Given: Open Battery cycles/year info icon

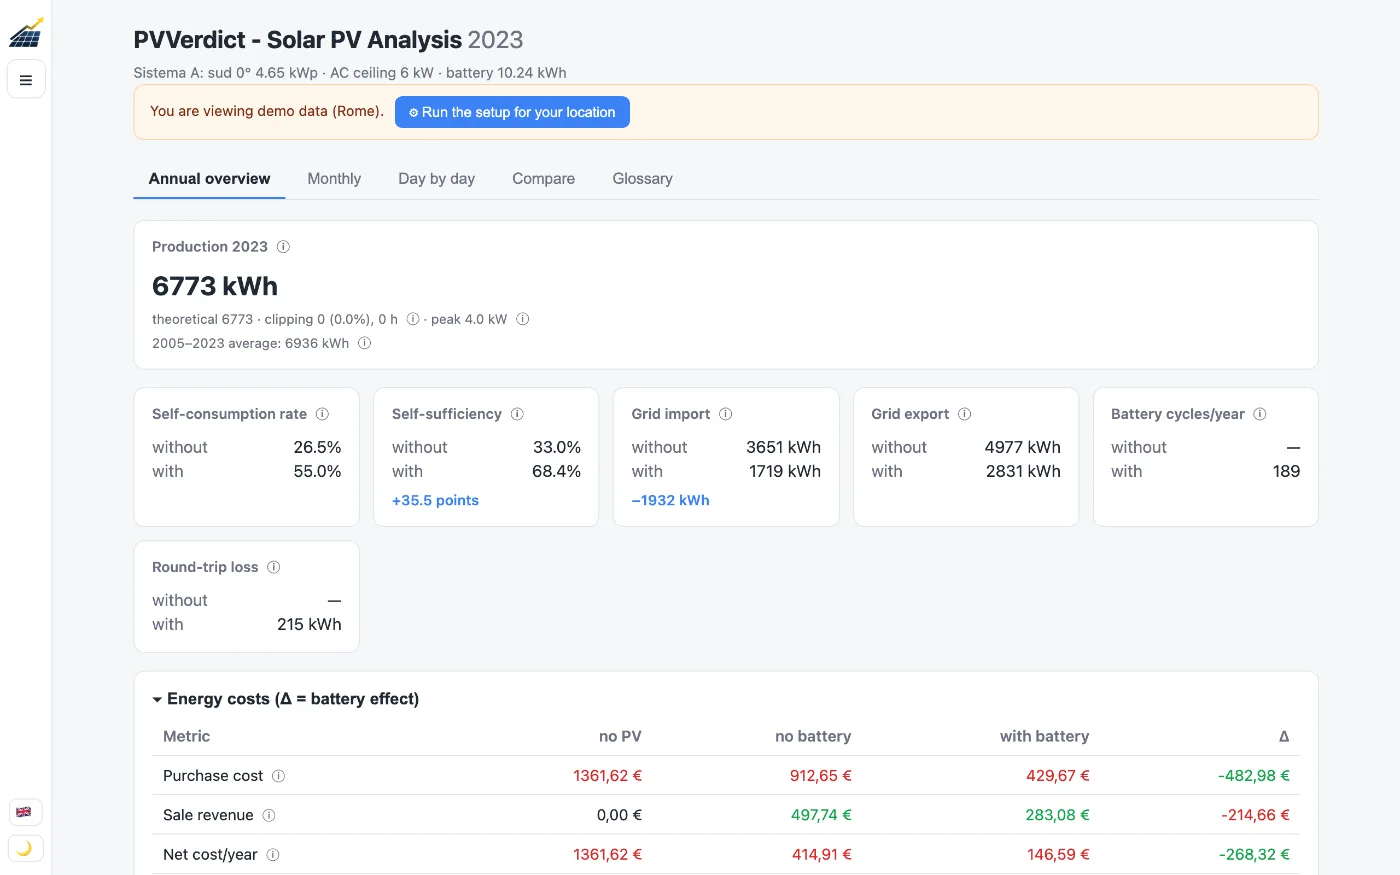Looking at the screenshot, I should tap(1260, 414).
